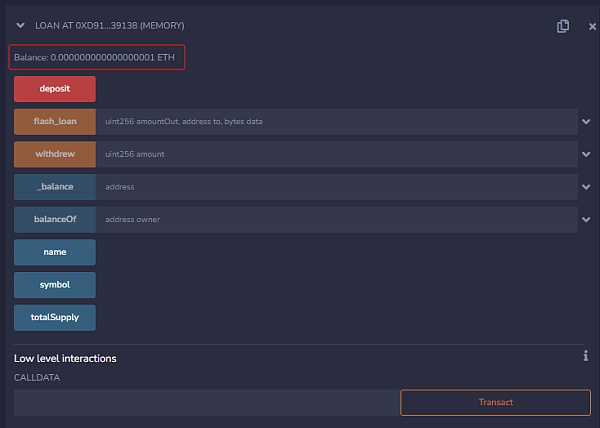This screenshot has height=428, width=600.
Task: Query totalSupply of the contract
Action: click(55, 318)
